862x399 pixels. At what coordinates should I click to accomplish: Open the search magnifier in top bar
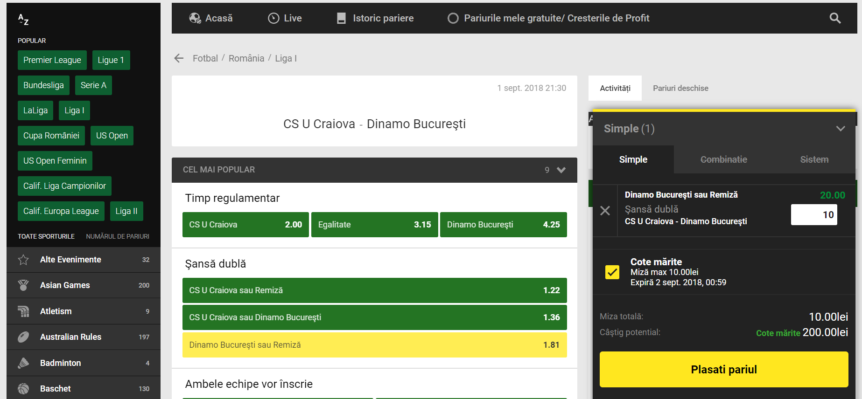(835, 18)
